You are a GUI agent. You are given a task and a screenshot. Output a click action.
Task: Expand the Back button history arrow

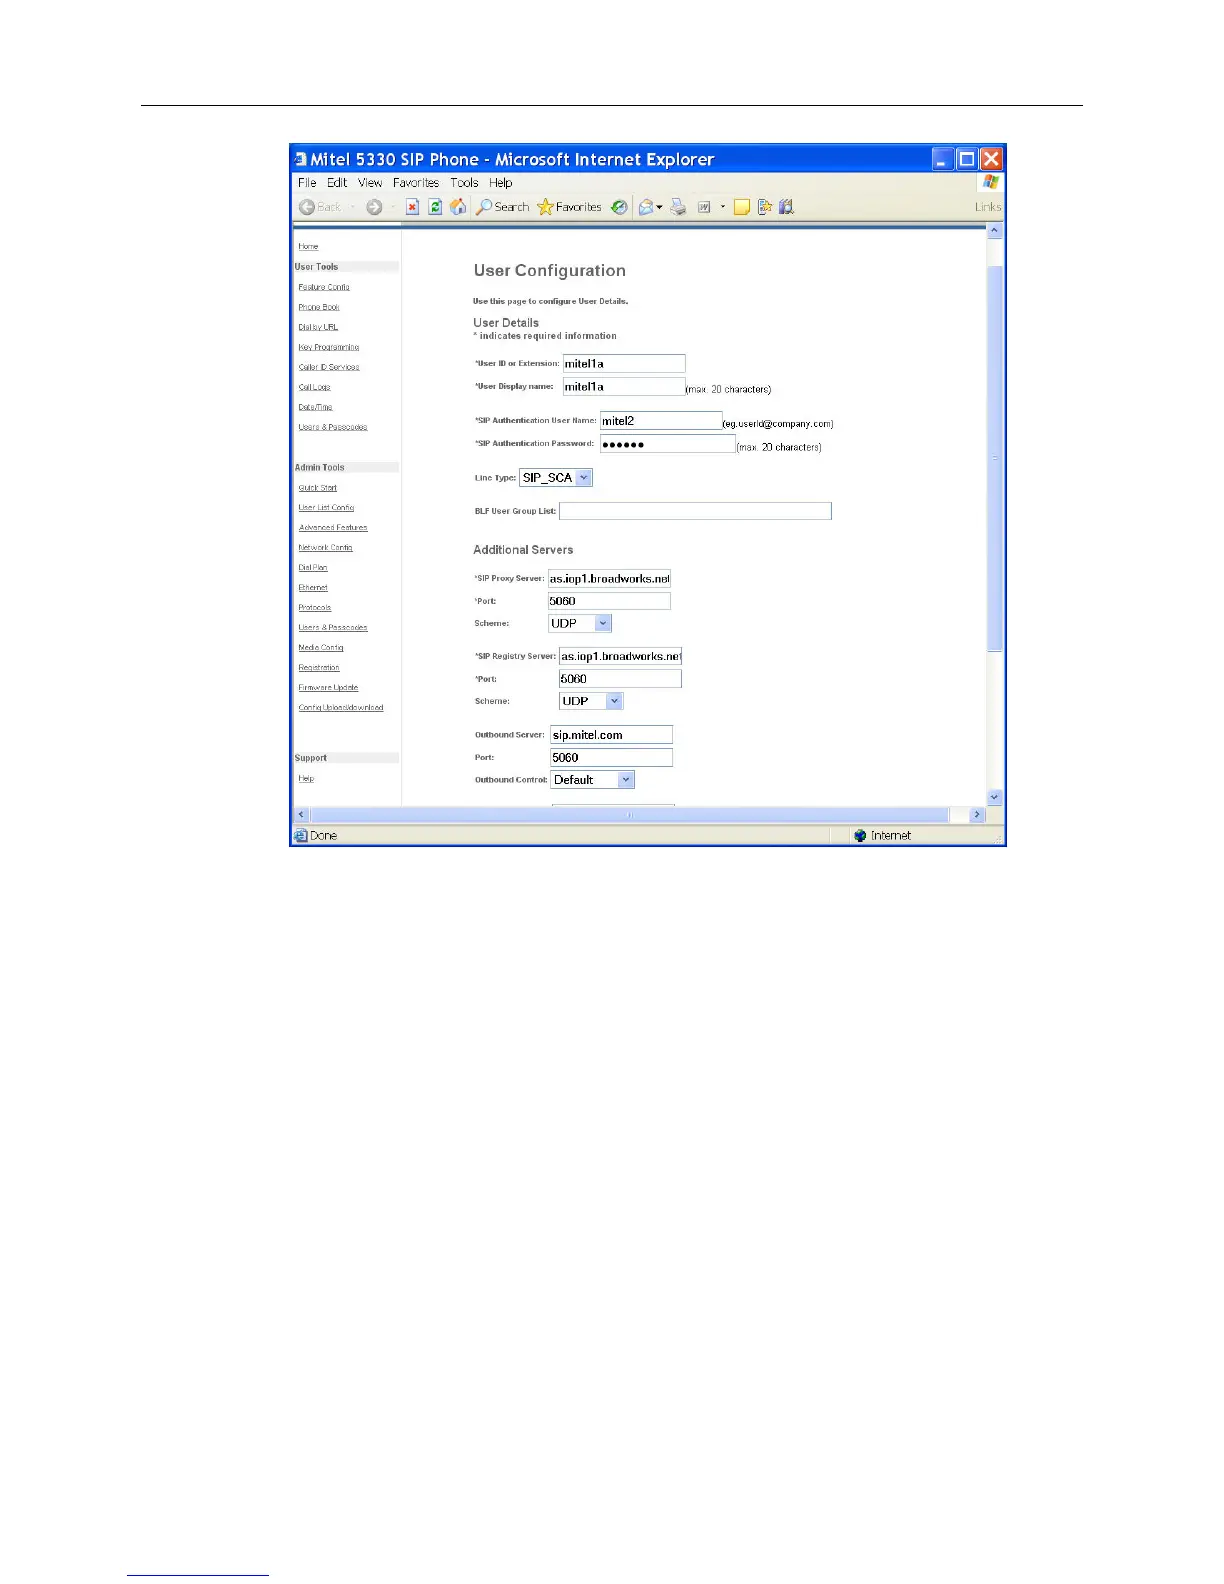pos(353,208)
